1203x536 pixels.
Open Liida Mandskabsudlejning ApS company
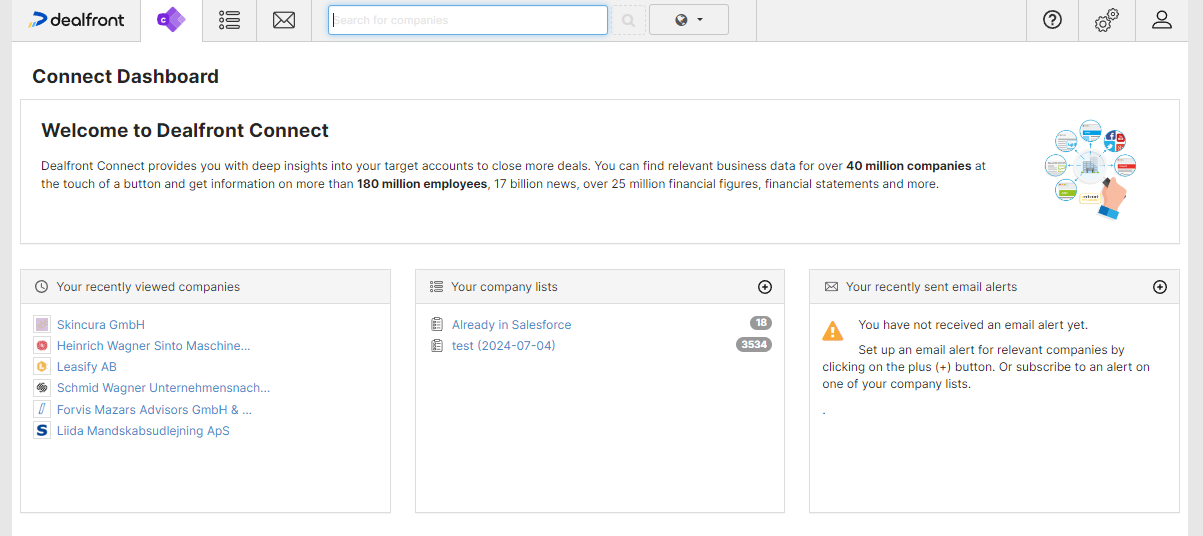pos(143,431)
